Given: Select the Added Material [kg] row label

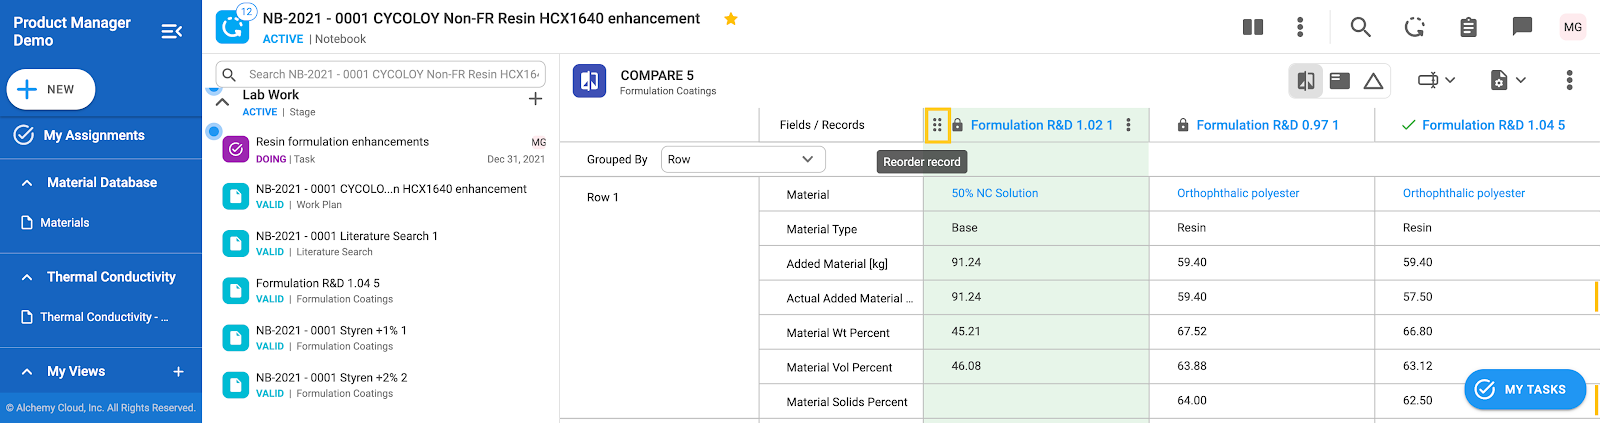Looking at the screenshot, I should point(837,264).
